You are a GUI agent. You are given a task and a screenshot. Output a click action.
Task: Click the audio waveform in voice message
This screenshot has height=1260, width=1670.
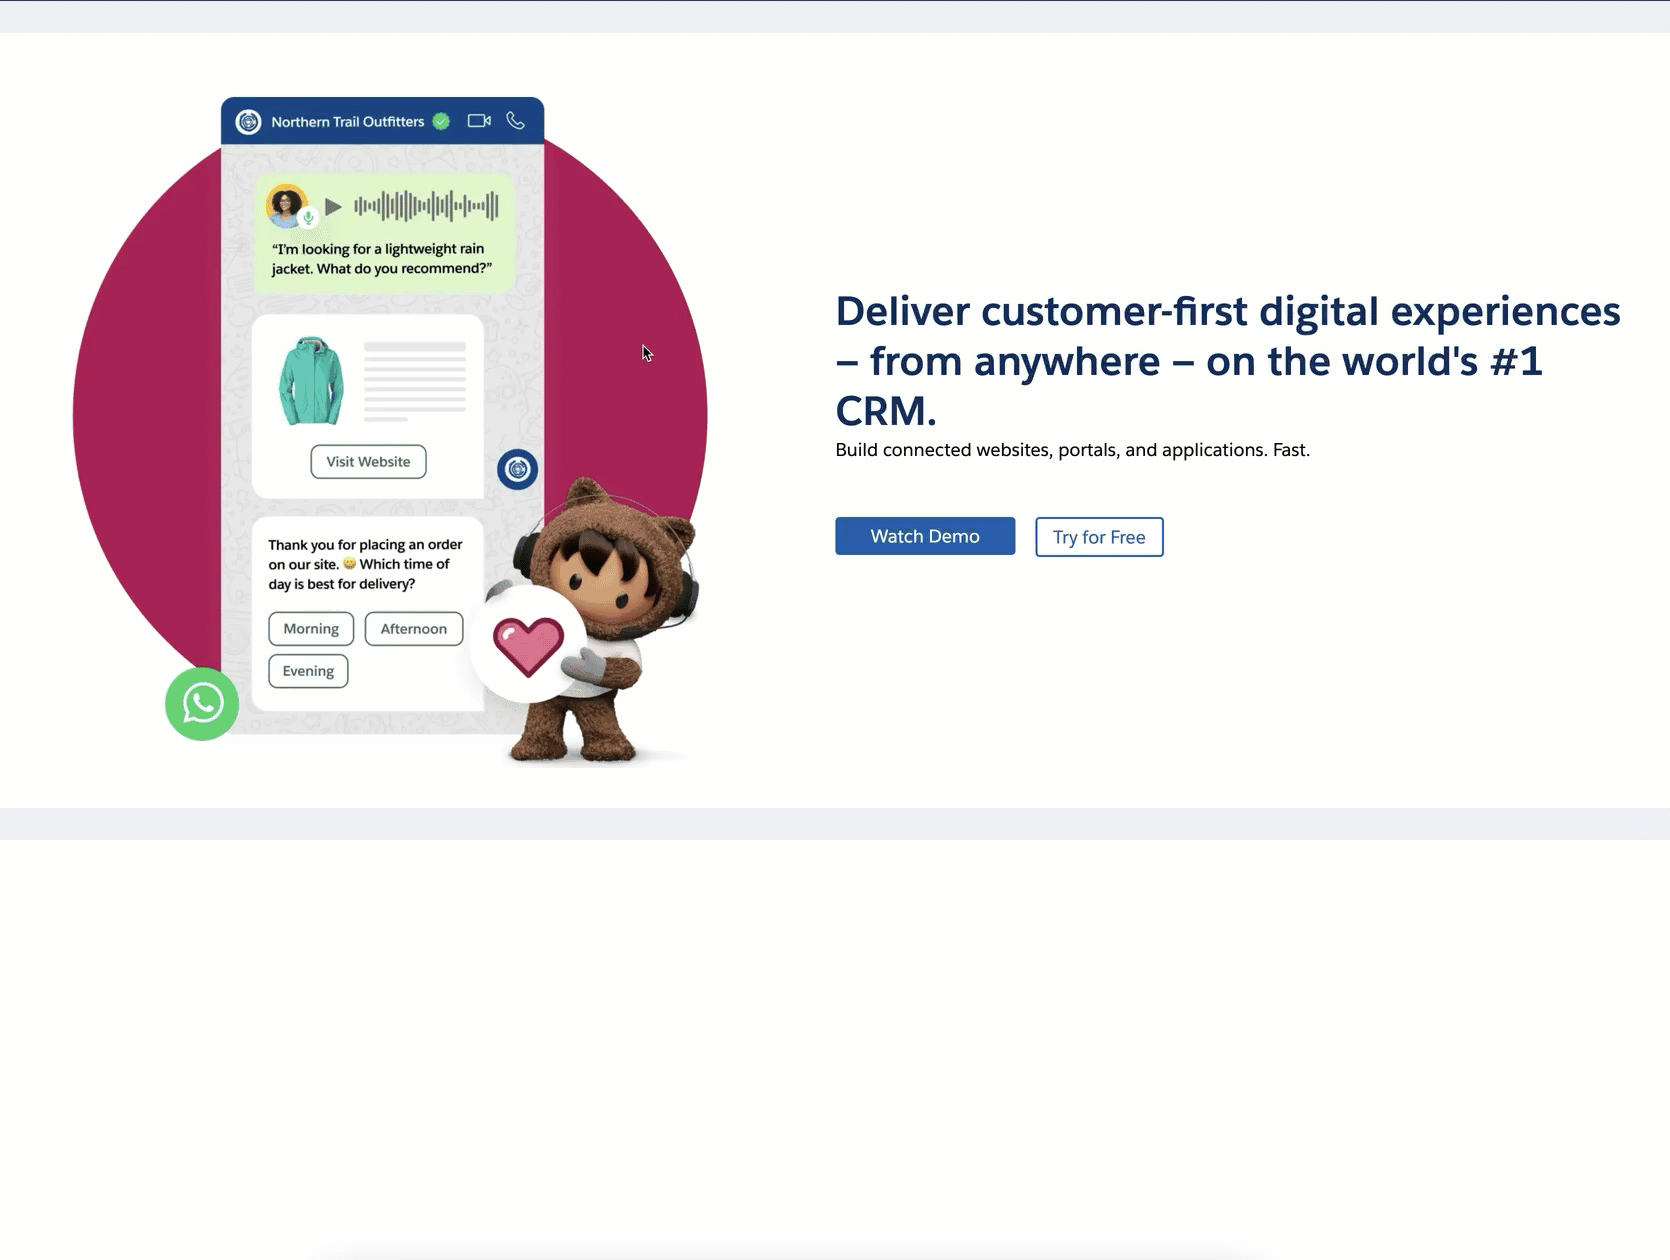426,206
